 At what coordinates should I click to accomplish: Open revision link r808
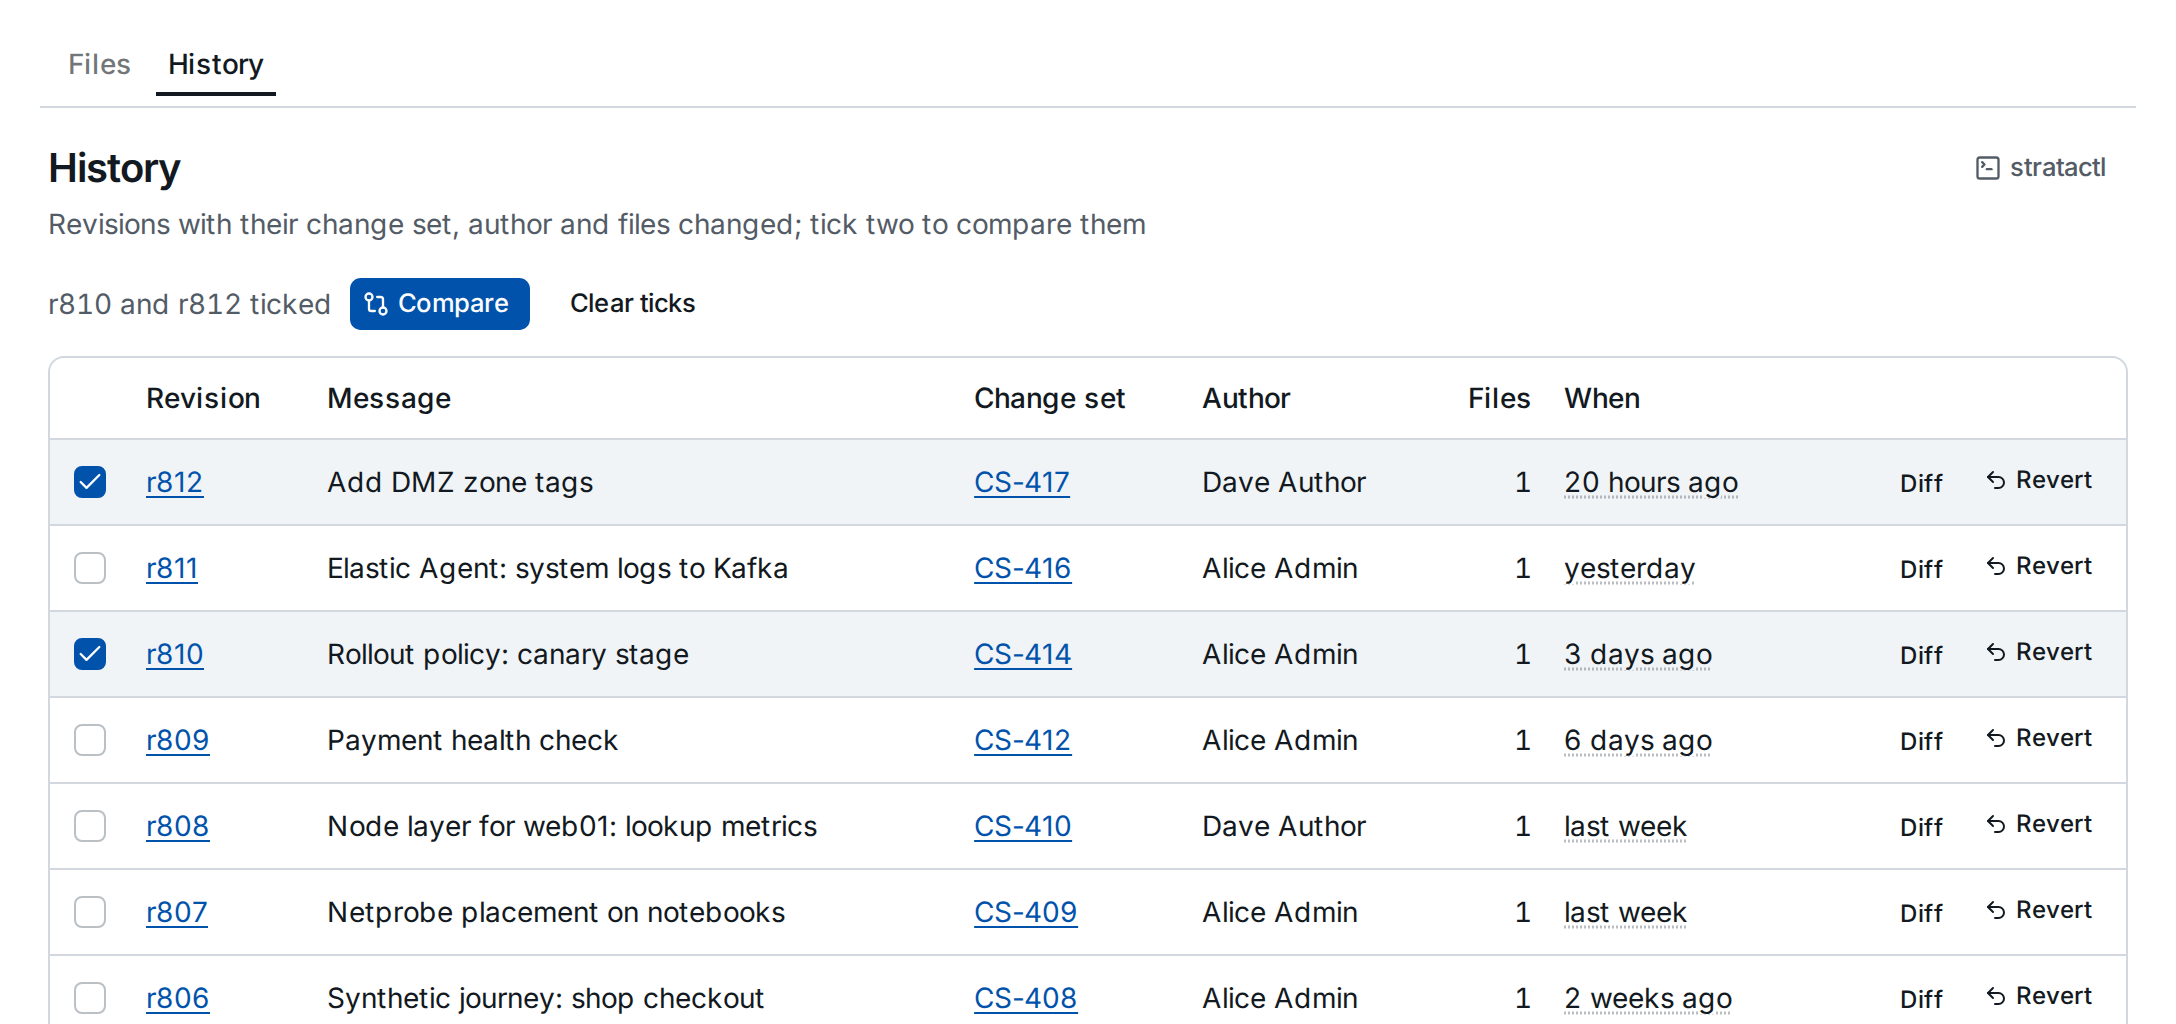(x=177, y=826)
